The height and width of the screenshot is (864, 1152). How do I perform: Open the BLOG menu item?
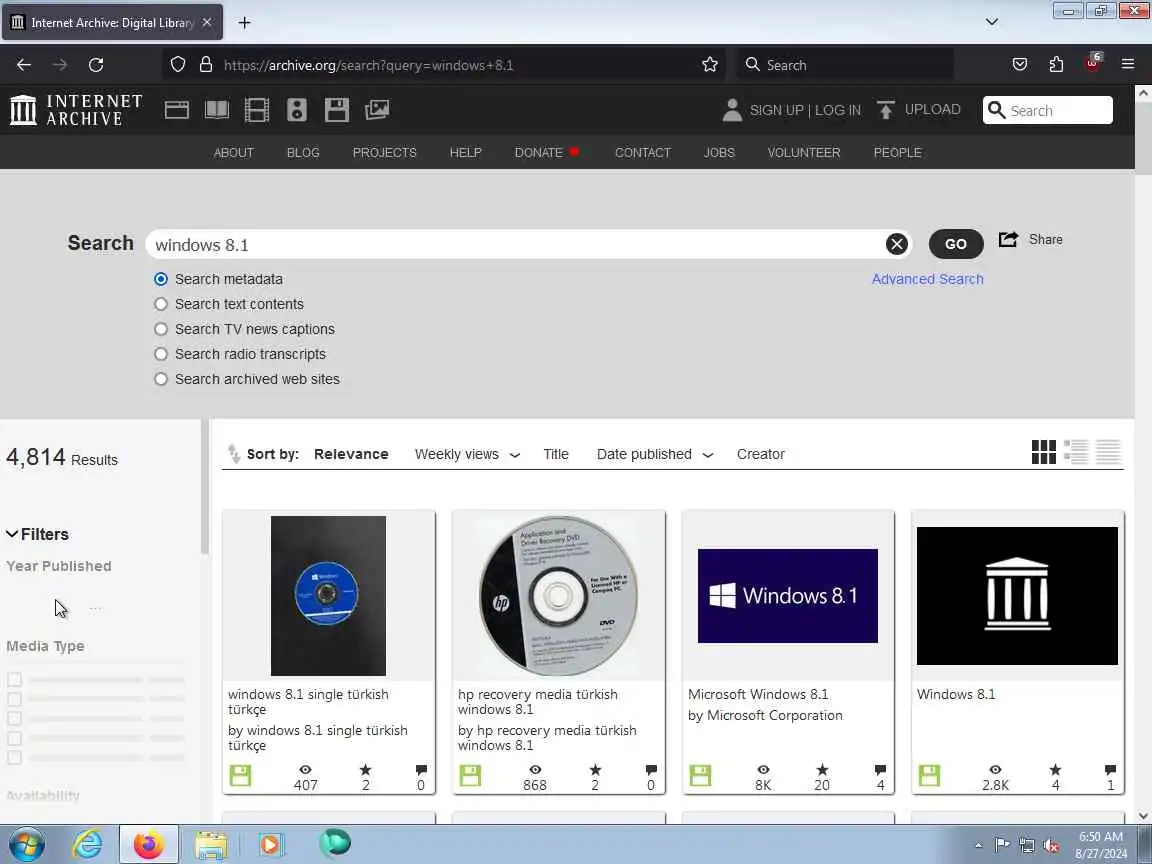[x=303, y=153]
